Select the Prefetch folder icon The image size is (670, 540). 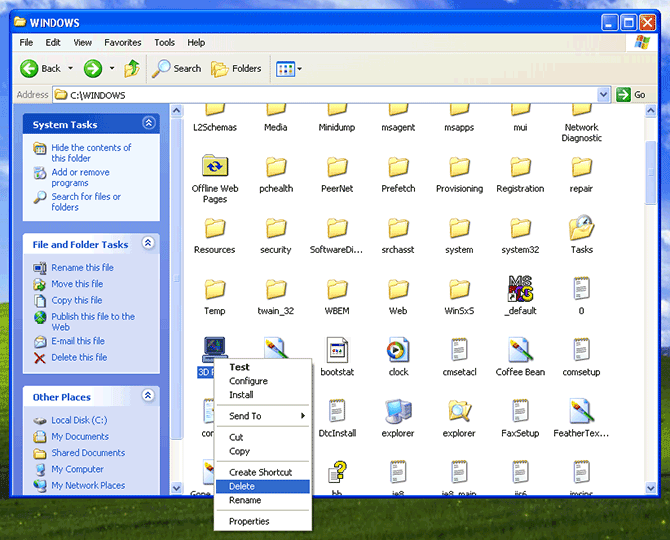tap(398, 167)
